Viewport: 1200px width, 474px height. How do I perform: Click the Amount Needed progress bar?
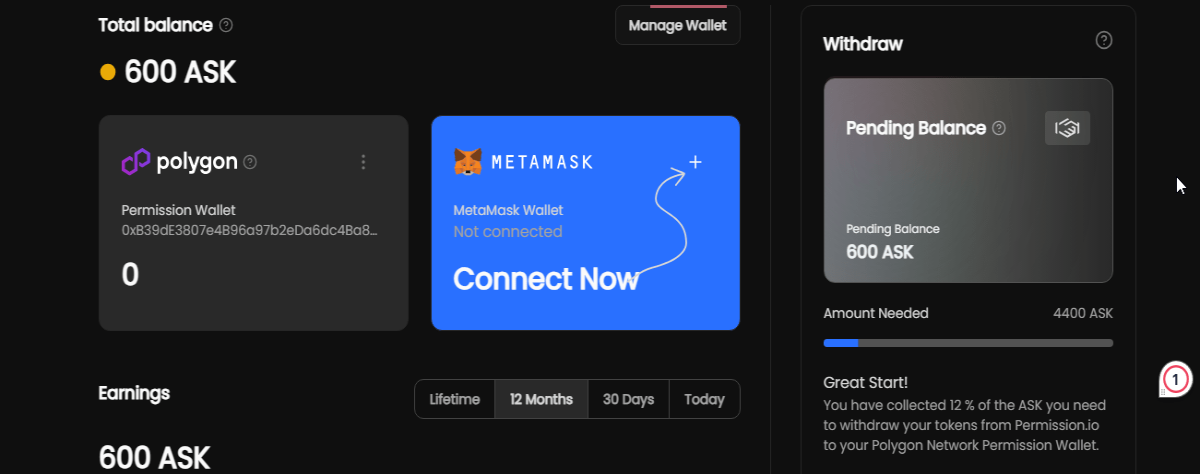tap(968, 343)
